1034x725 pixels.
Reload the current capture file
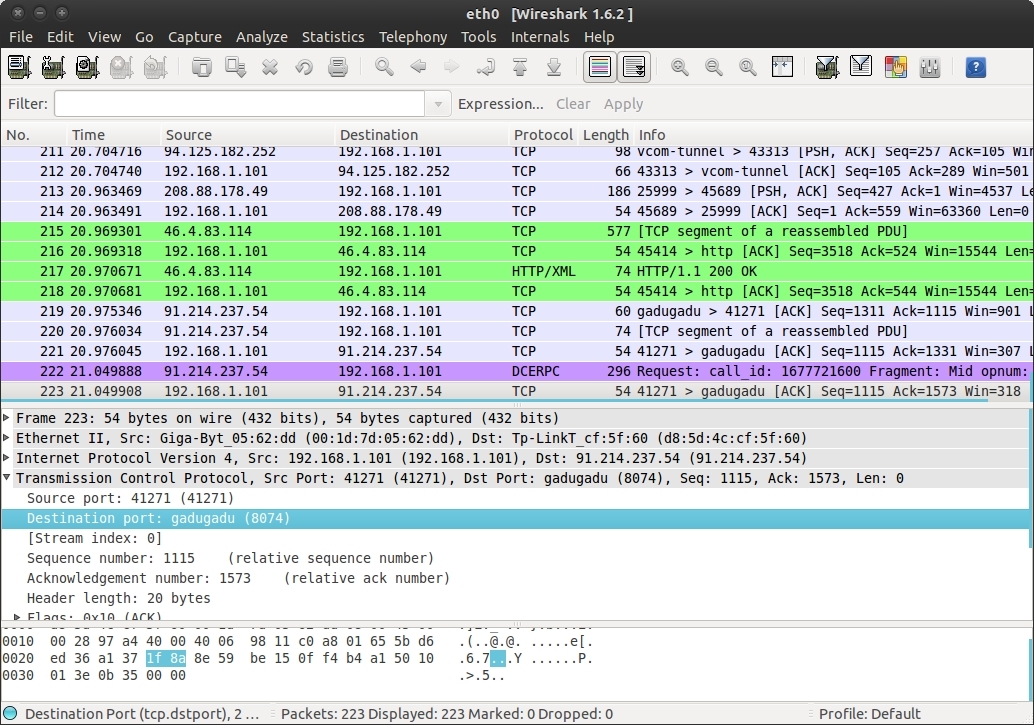[304, 67]
